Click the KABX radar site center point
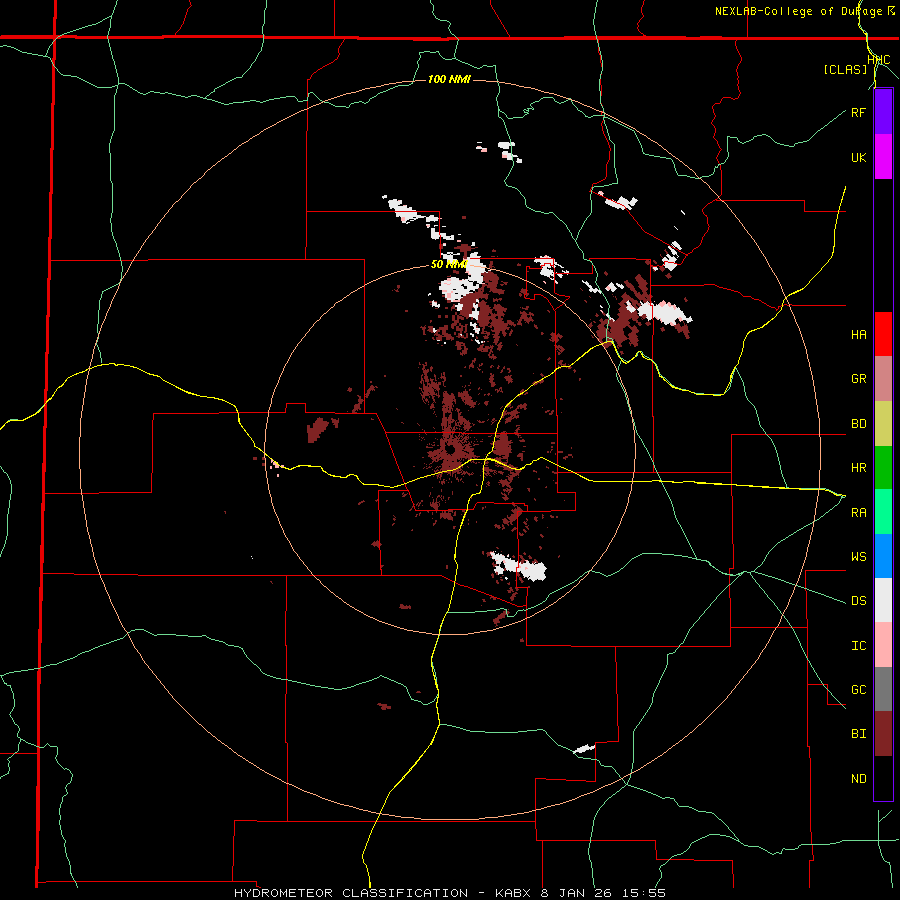 (x=451, y=450)
